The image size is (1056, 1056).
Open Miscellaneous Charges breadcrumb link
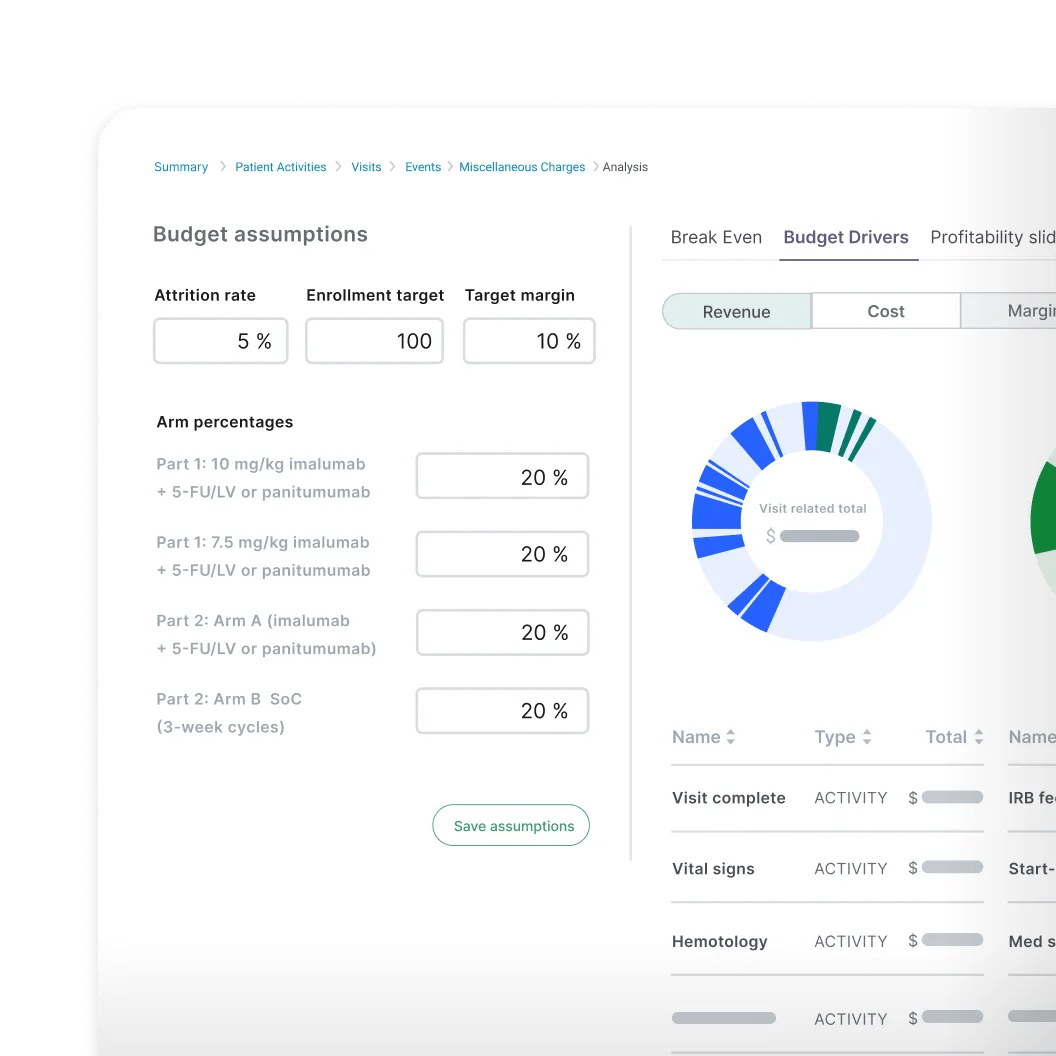coord(522,167)
